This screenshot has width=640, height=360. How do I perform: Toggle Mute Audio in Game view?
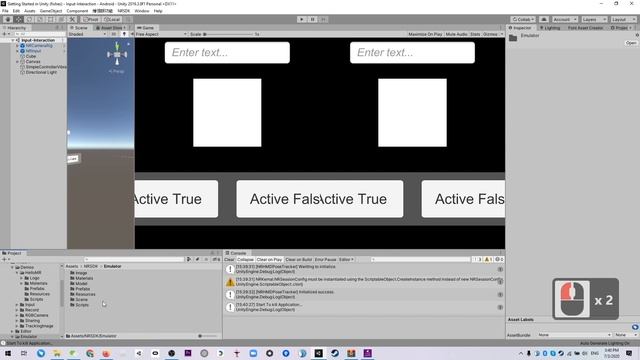tap(456, 34)
